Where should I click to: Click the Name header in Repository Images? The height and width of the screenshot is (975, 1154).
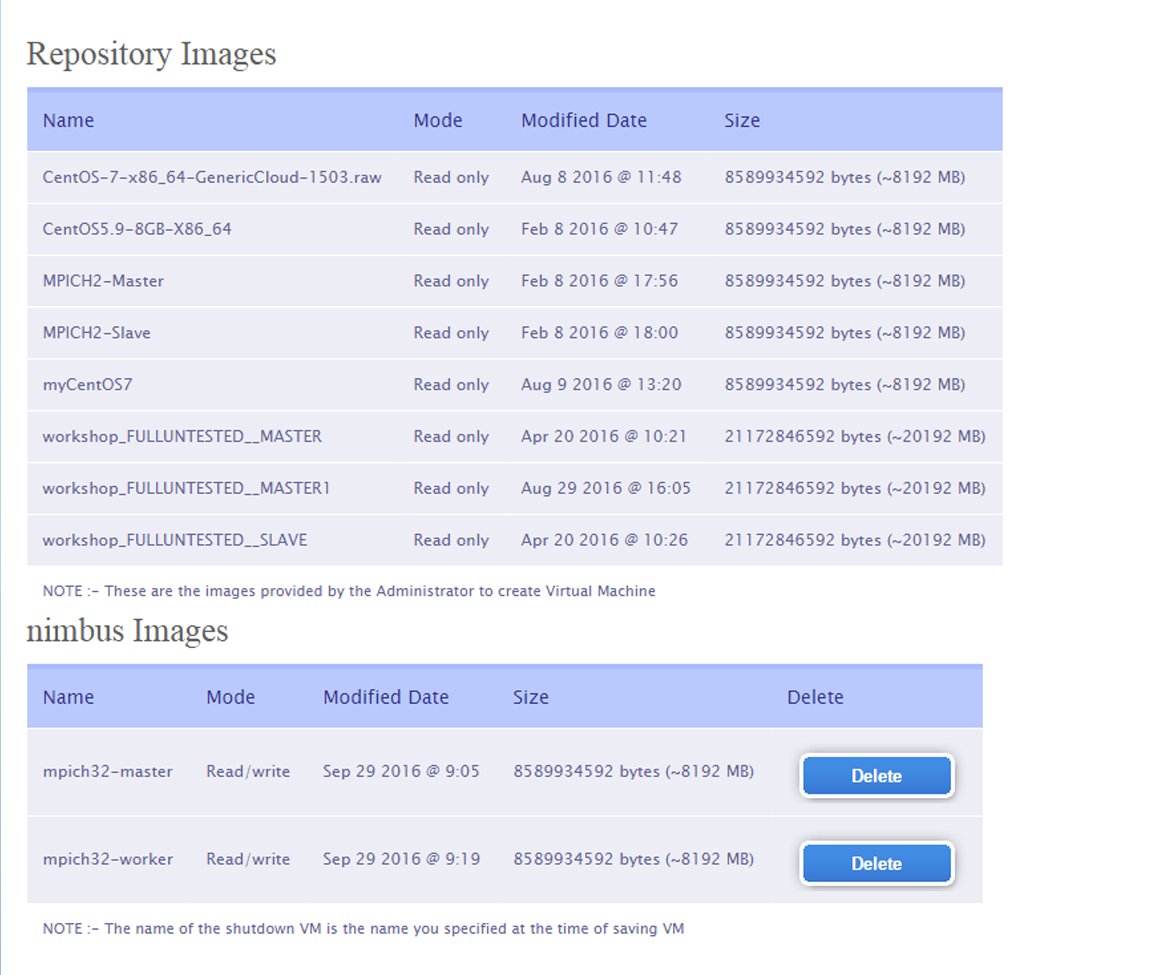[x=68, y=121]
